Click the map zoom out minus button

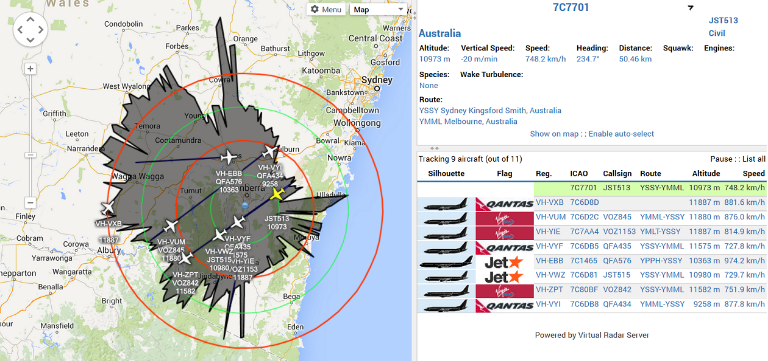click(30, 202)
